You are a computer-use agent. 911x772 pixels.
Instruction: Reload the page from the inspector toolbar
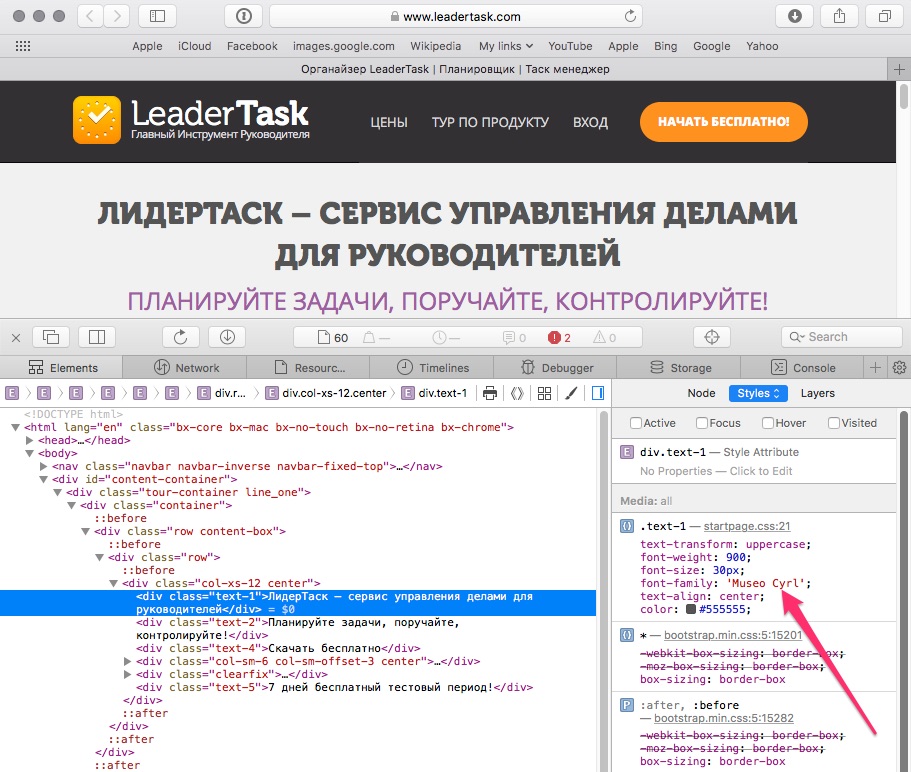pyautogui.click(x=181, y=337)
